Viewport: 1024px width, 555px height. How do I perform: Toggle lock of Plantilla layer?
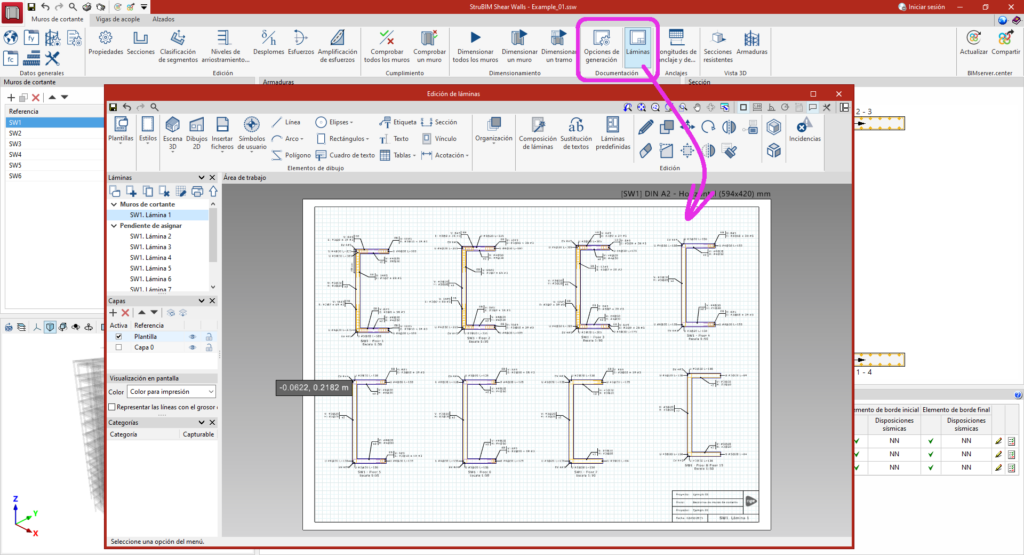[x=209, y=337]
